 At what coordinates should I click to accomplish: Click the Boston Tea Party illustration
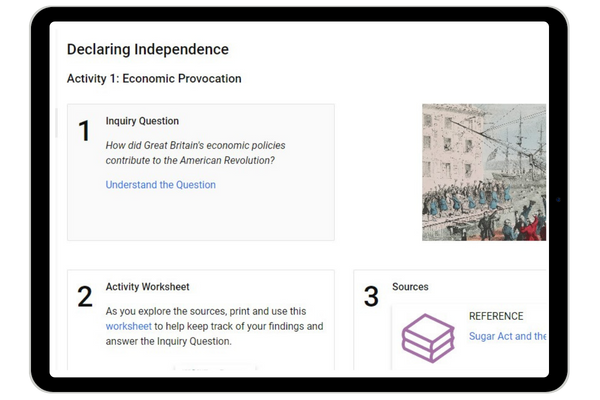(x=484, y=172)
